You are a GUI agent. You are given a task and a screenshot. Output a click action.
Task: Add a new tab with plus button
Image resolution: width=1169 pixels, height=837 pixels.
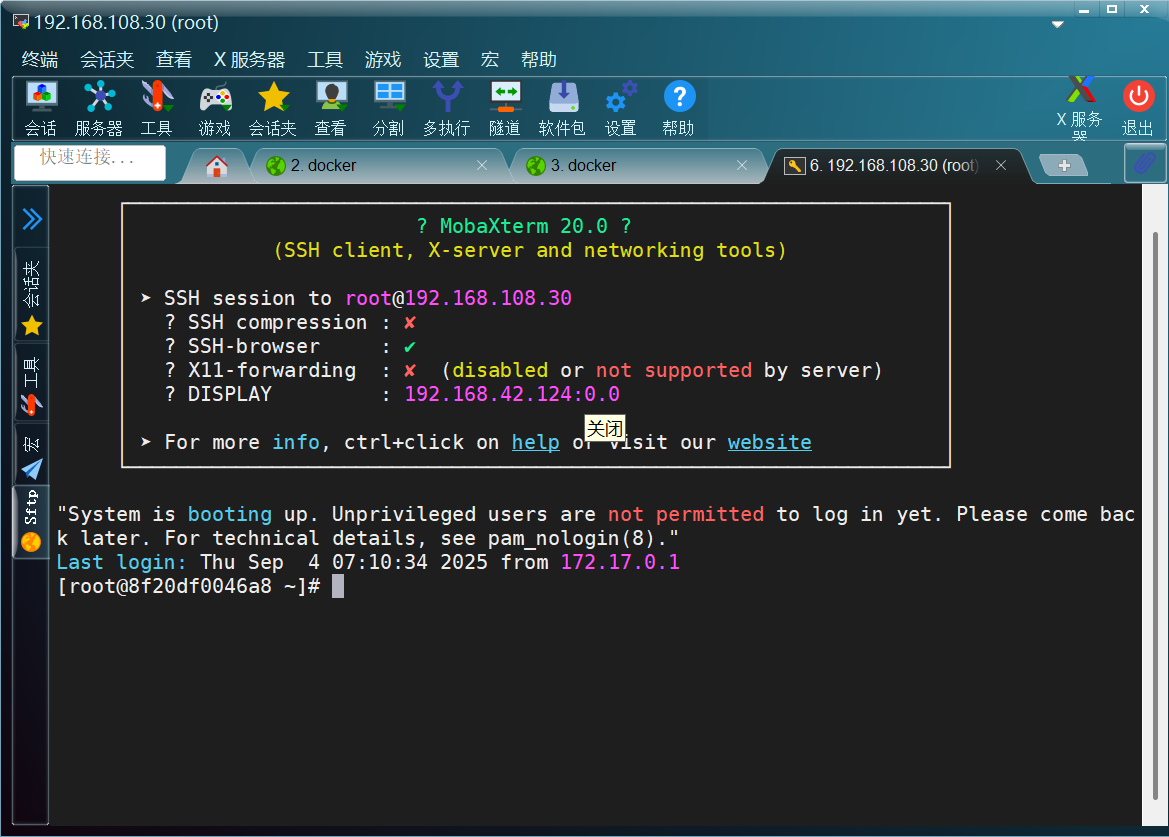[1064, 165]
